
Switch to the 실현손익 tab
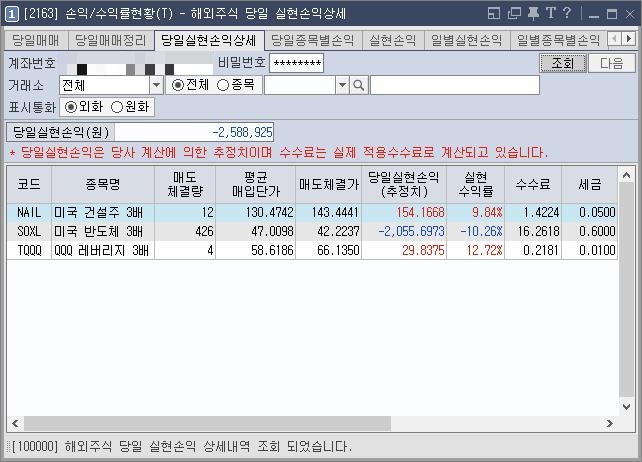393,41
